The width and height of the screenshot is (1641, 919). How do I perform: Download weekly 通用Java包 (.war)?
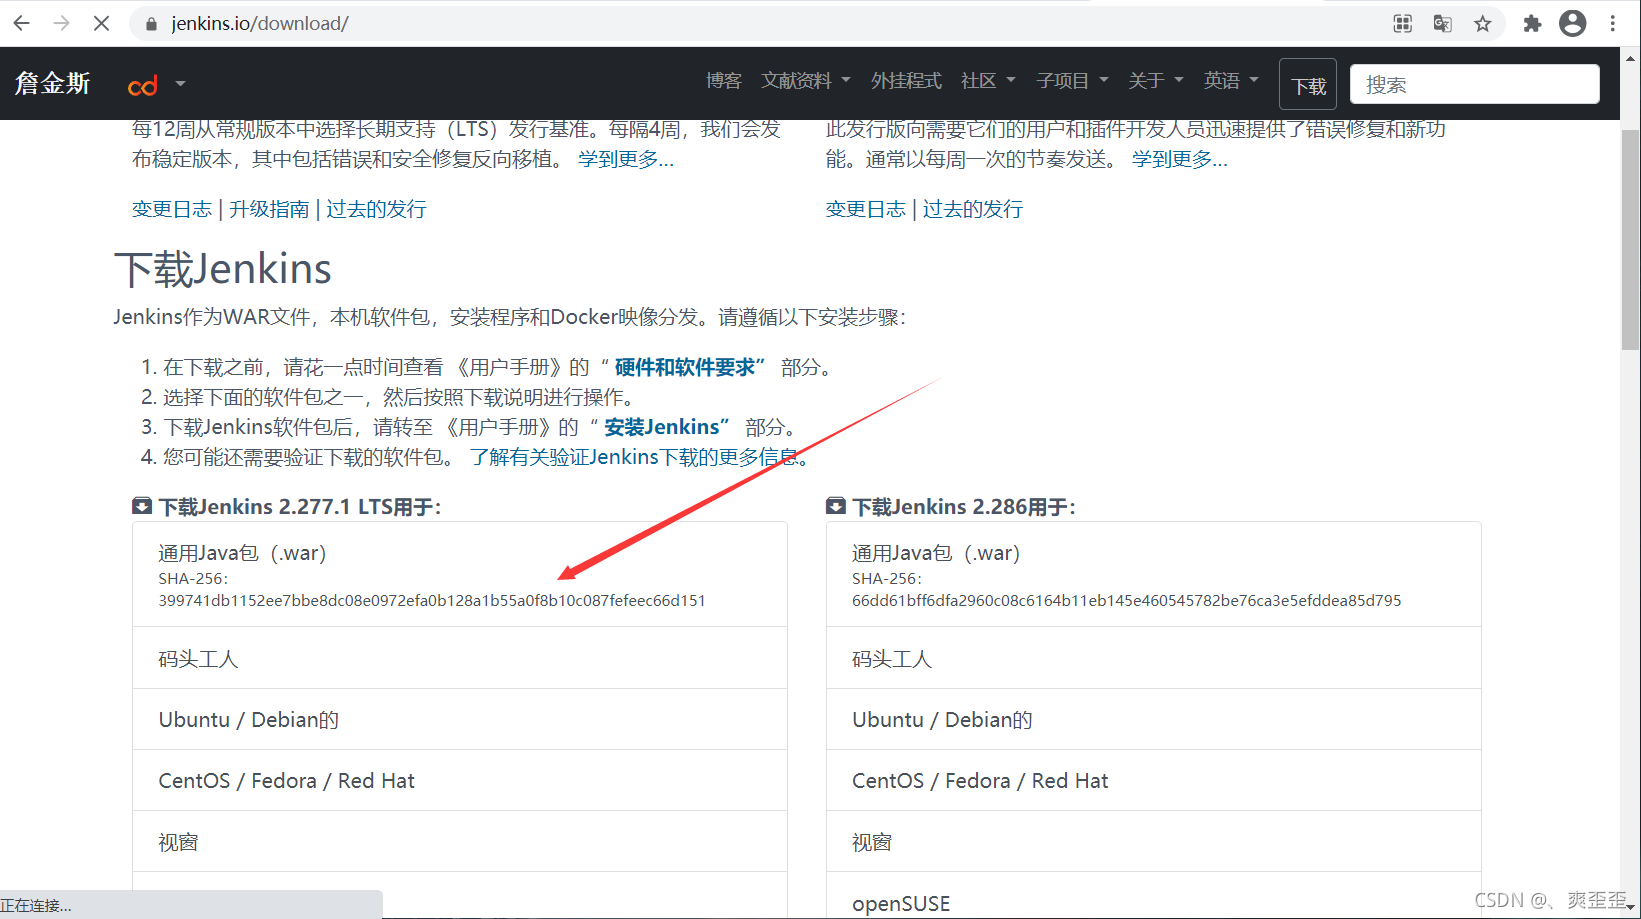coord(1154,575)
